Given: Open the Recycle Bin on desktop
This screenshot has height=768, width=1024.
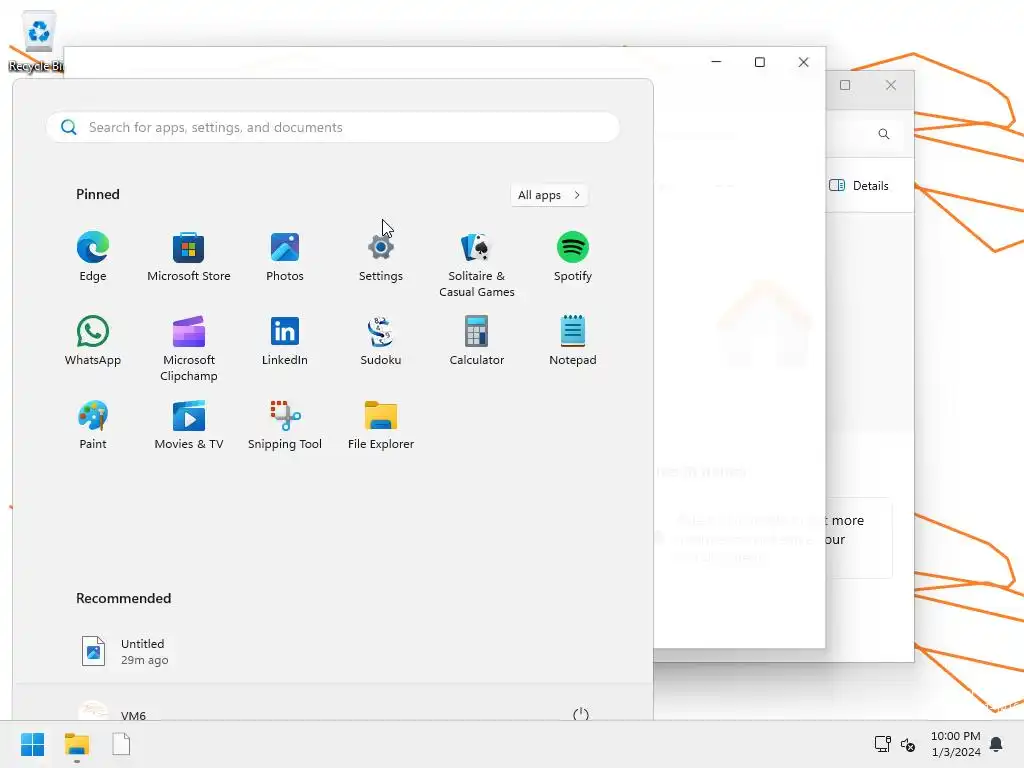Looking at the screenshot, I should click(x=37, y=41).
